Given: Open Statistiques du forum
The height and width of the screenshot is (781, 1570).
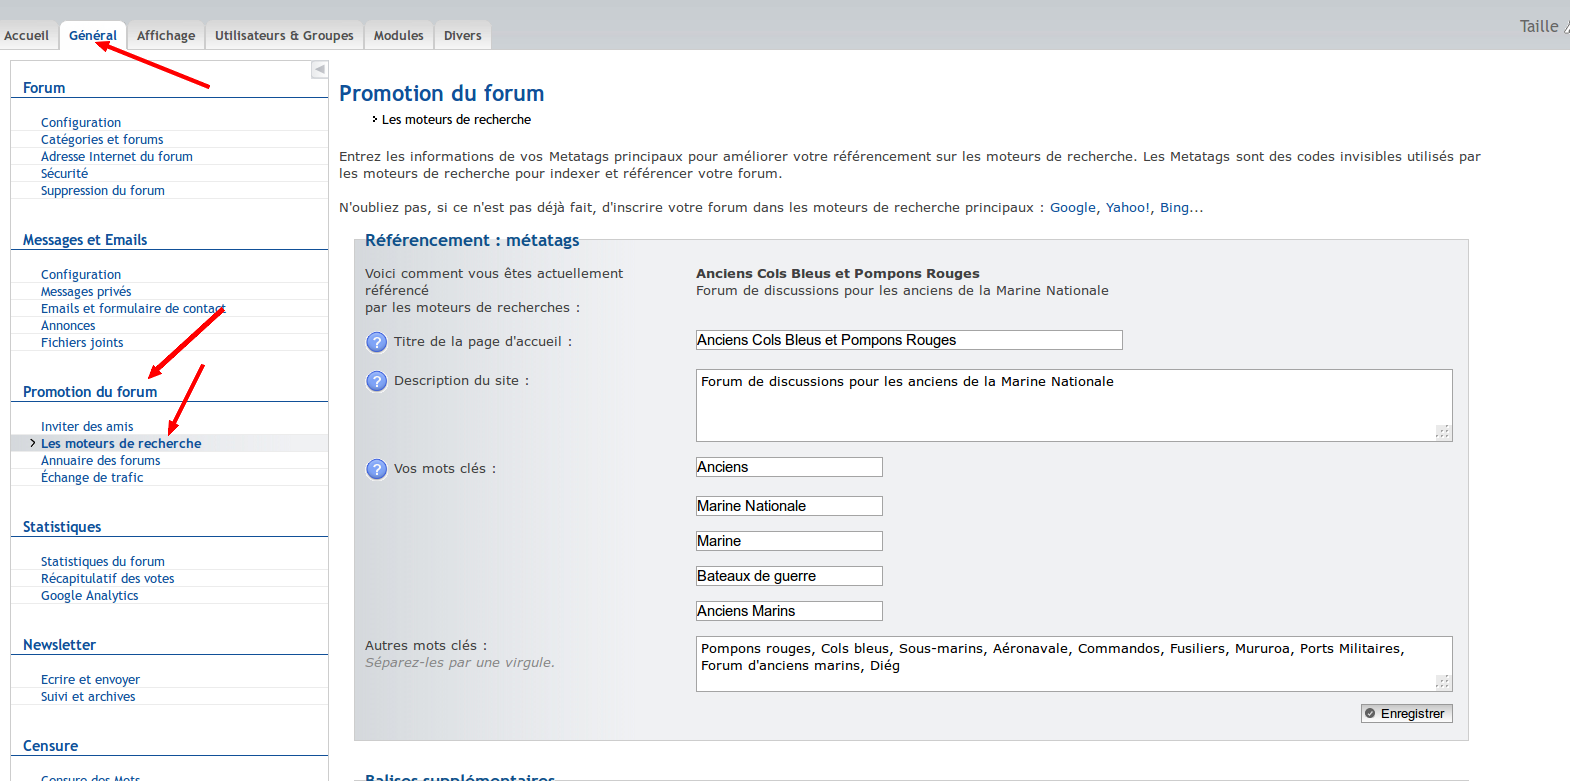Looking at the screenshot, I should click(x=103, y=562).
